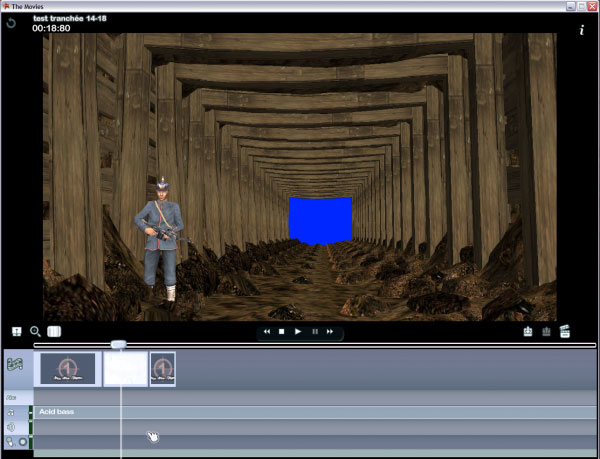The height and width of the screenshot is (459, 600).
Task: Fast forward the movie
Action: coord(330,332)
